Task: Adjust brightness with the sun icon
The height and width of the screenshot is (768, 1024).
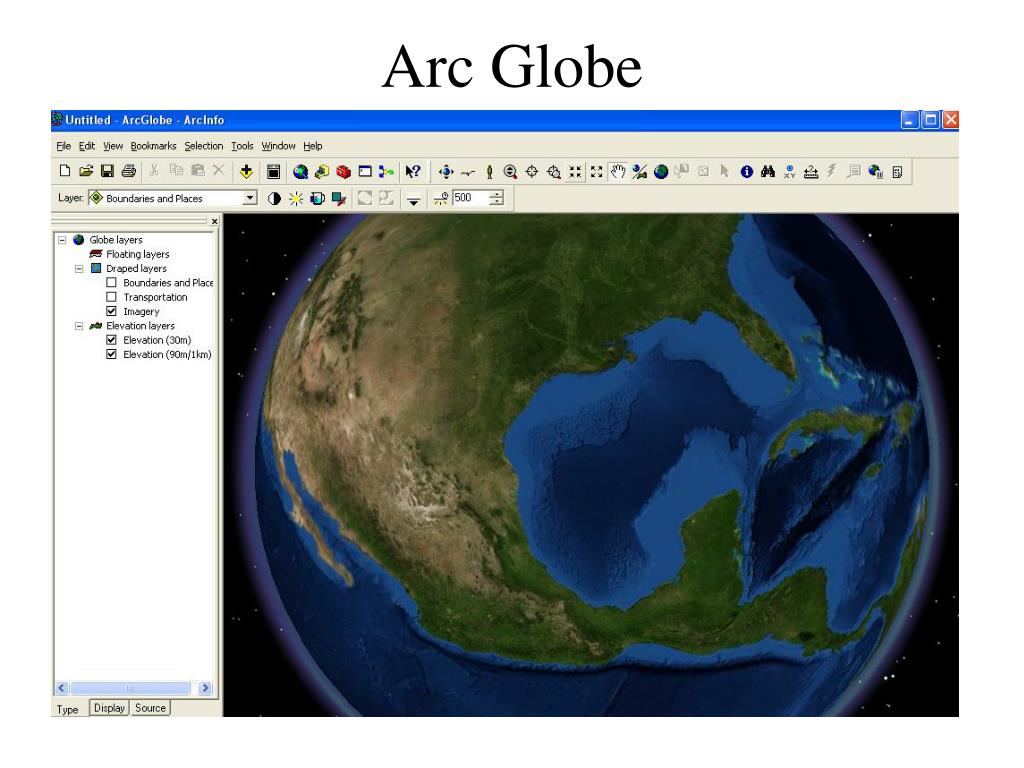Action: coord(296,199)
